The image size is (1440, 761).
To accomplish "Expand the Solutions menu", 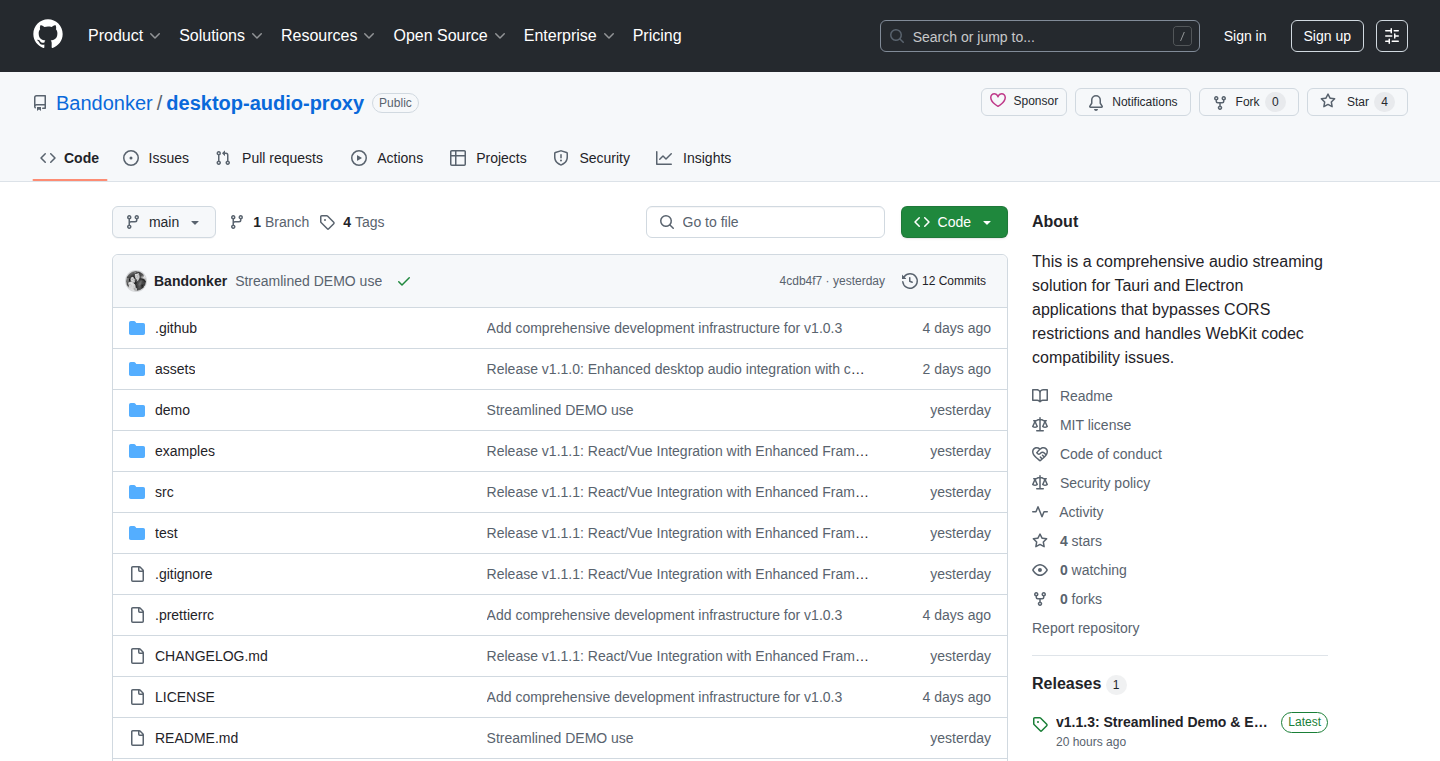I will tap(221, 36).
